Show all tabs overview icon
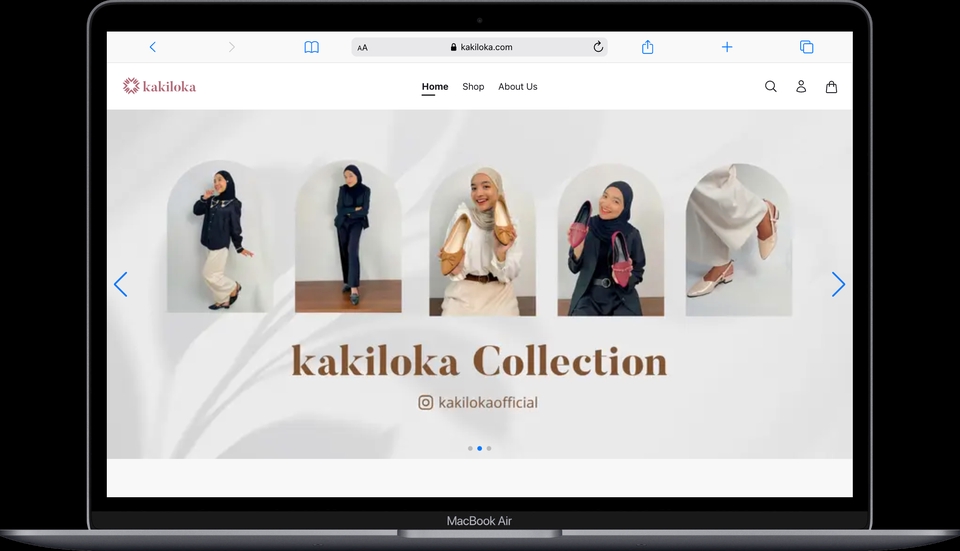Screen dimensions: 960x551 (806, 47)
